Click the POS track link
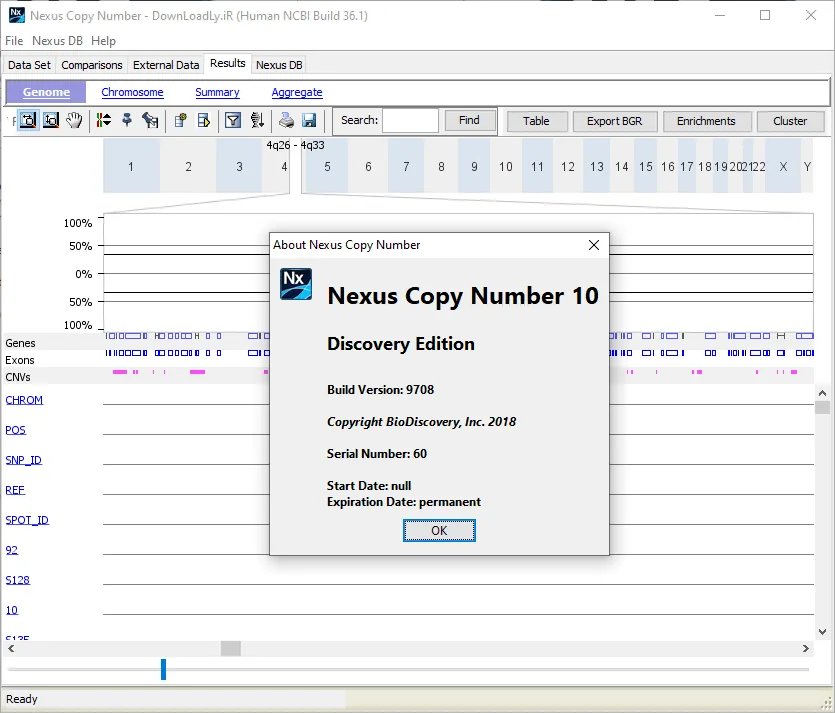 pos(15,430)
